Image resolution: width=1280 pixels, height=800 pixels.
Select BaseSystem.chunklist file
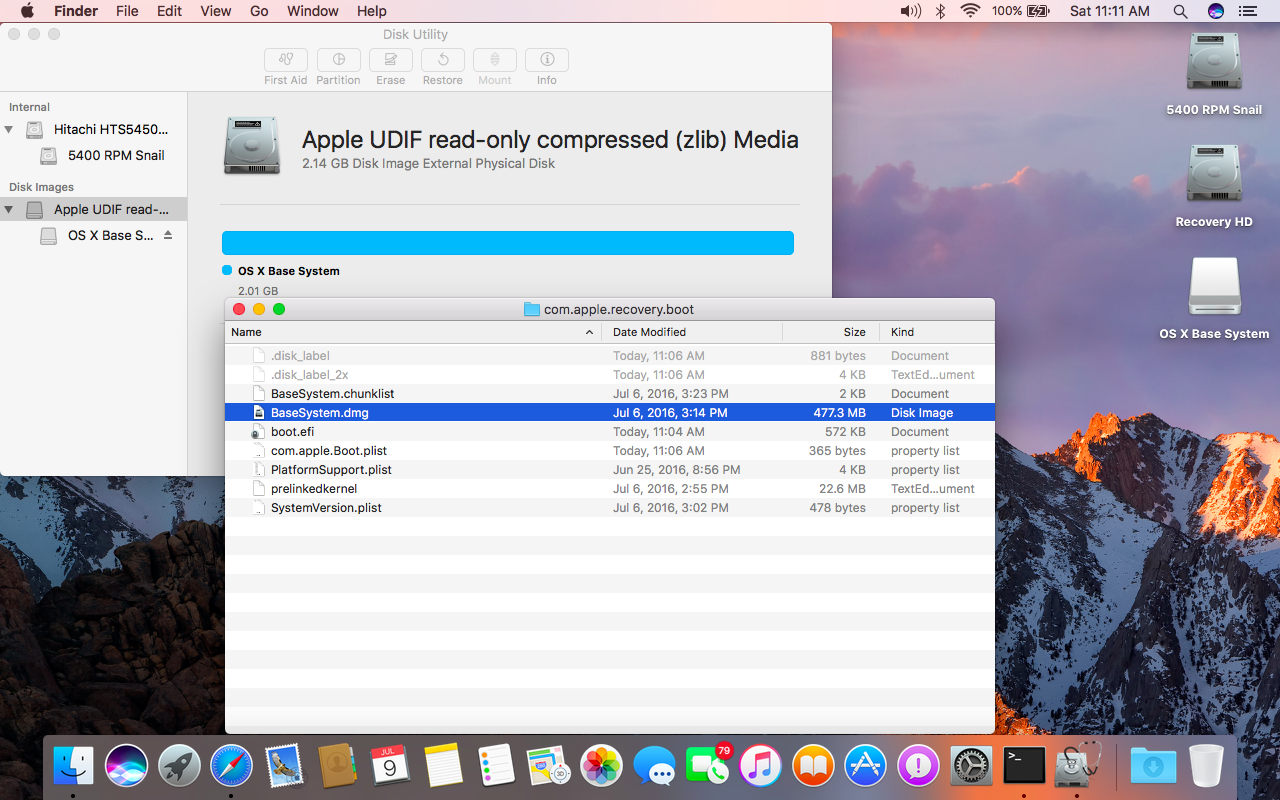pyautogui.click(x=610, y=394)
